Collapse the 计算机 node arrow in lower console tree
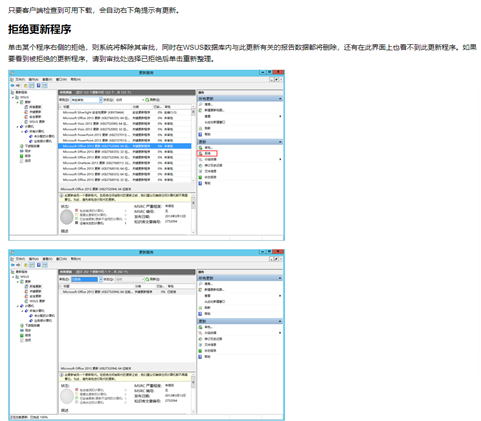This screenshot has width=481, height=421. pos(18,306)
